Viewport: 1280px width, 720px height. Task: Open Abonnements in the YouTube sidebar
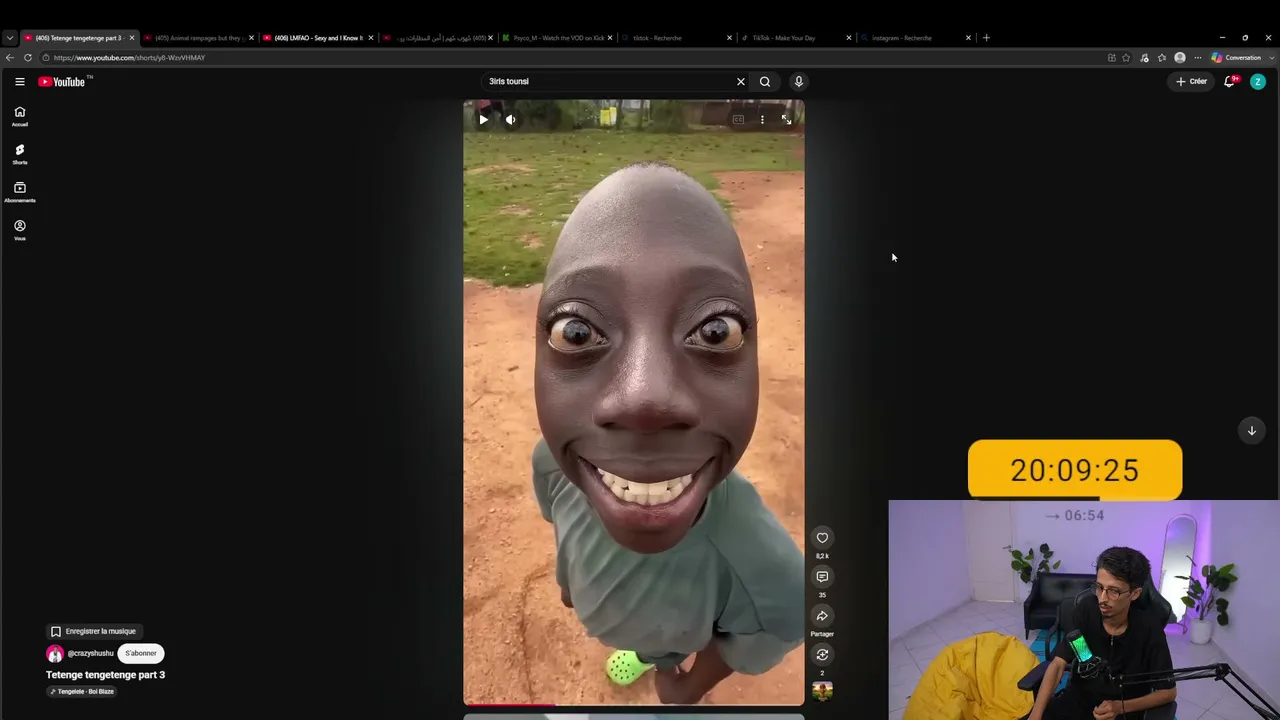(20, 192)
